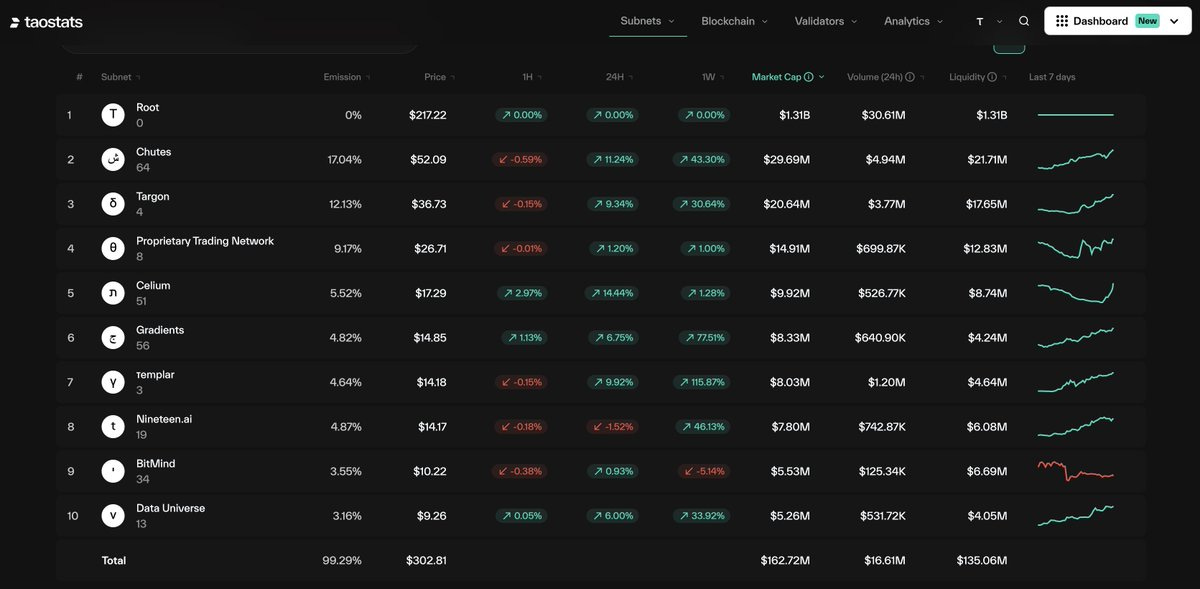Open the Targon subnet link

click(x=153, y=197)
